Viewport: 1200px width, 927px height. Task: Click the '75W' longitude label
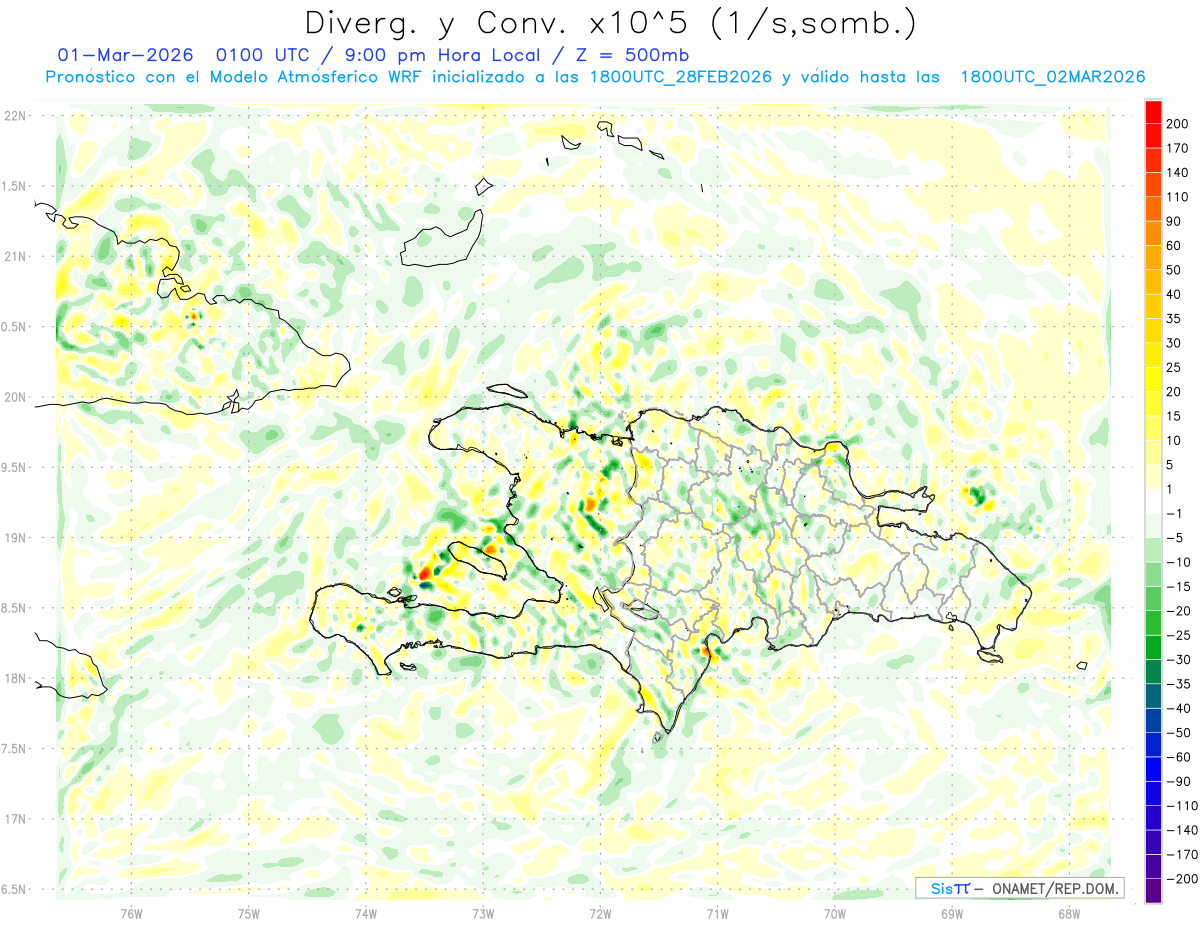pos(249,913)
